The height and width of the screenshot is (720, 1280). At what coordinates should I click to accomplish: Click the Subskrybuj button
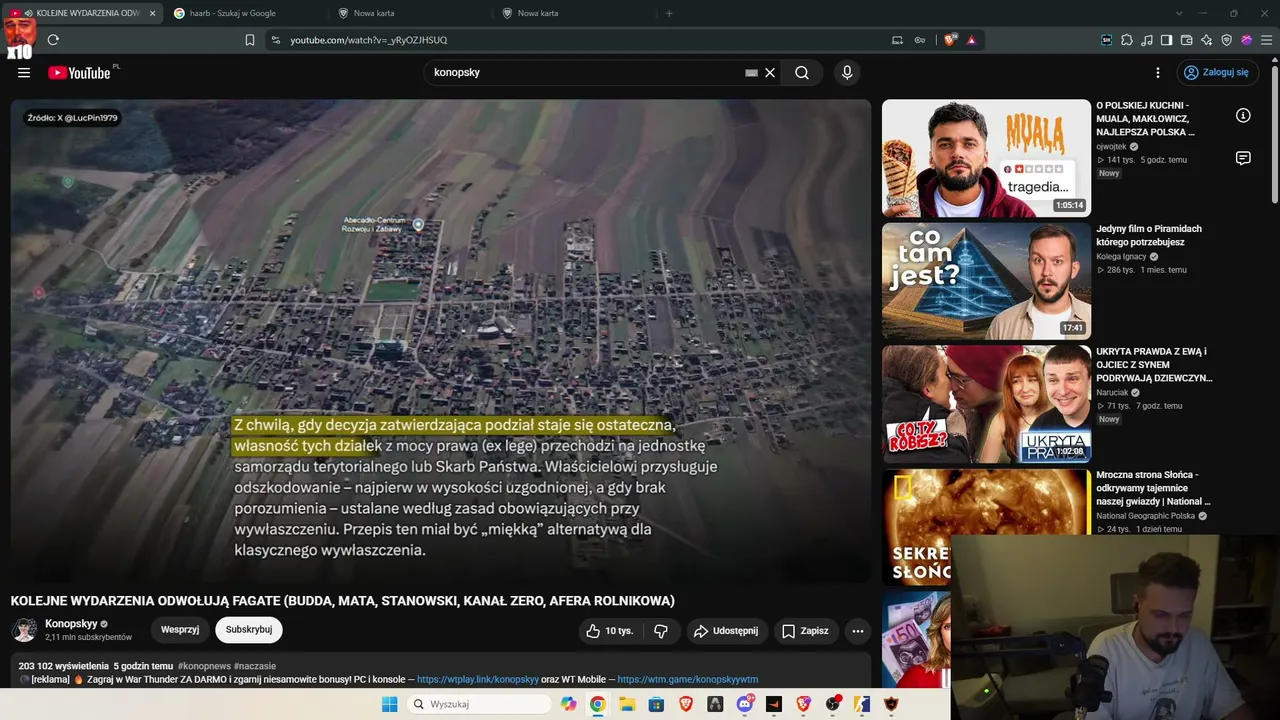point(249,630)
